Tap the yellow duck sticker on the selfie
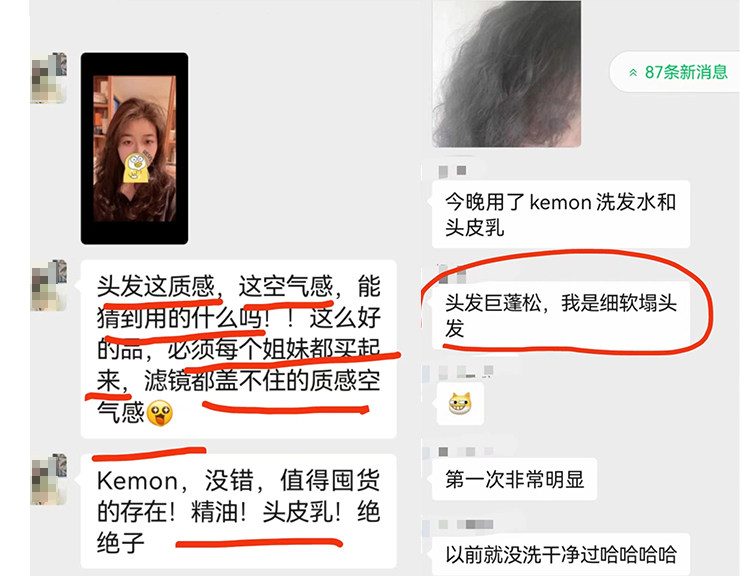750x587 pixels. point(136,168)
